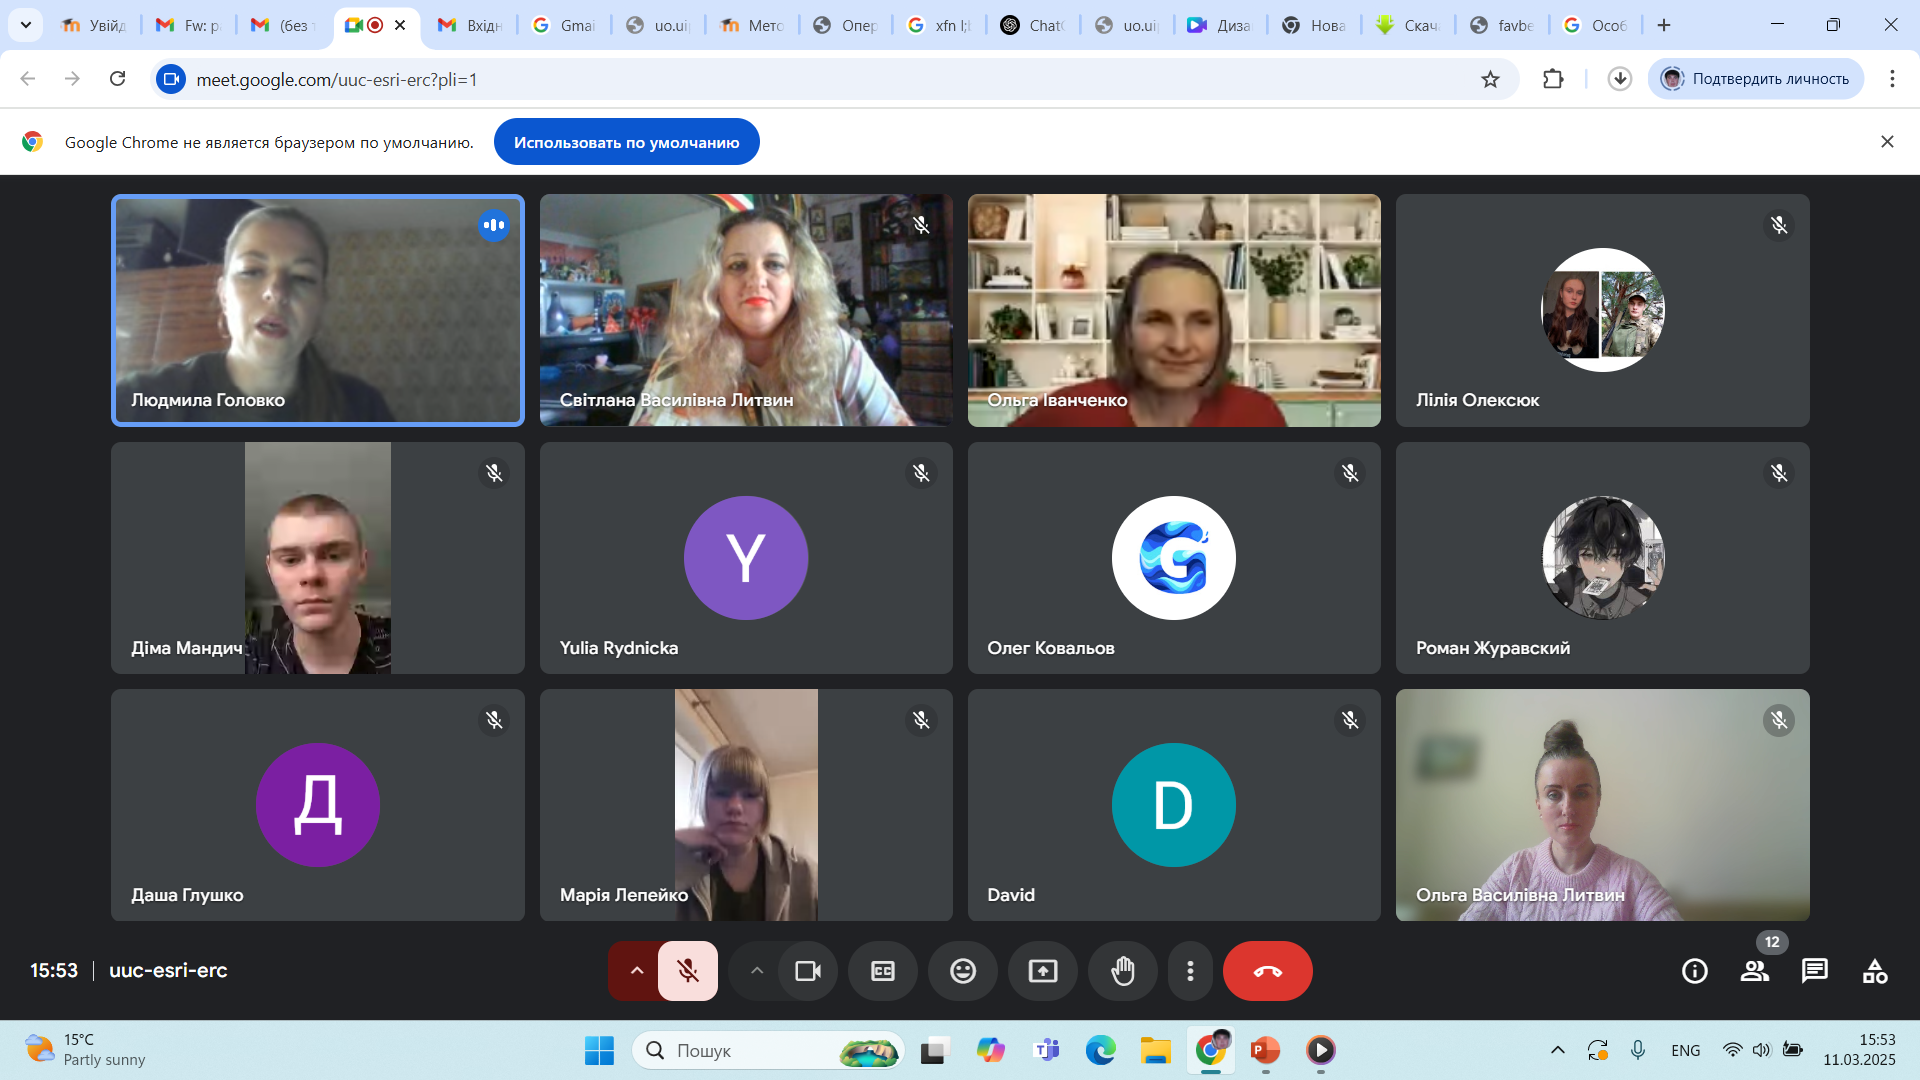Open the meeting details info icon
The width and height of the screenshot is (1920, 1080).
click(1695, 971)
